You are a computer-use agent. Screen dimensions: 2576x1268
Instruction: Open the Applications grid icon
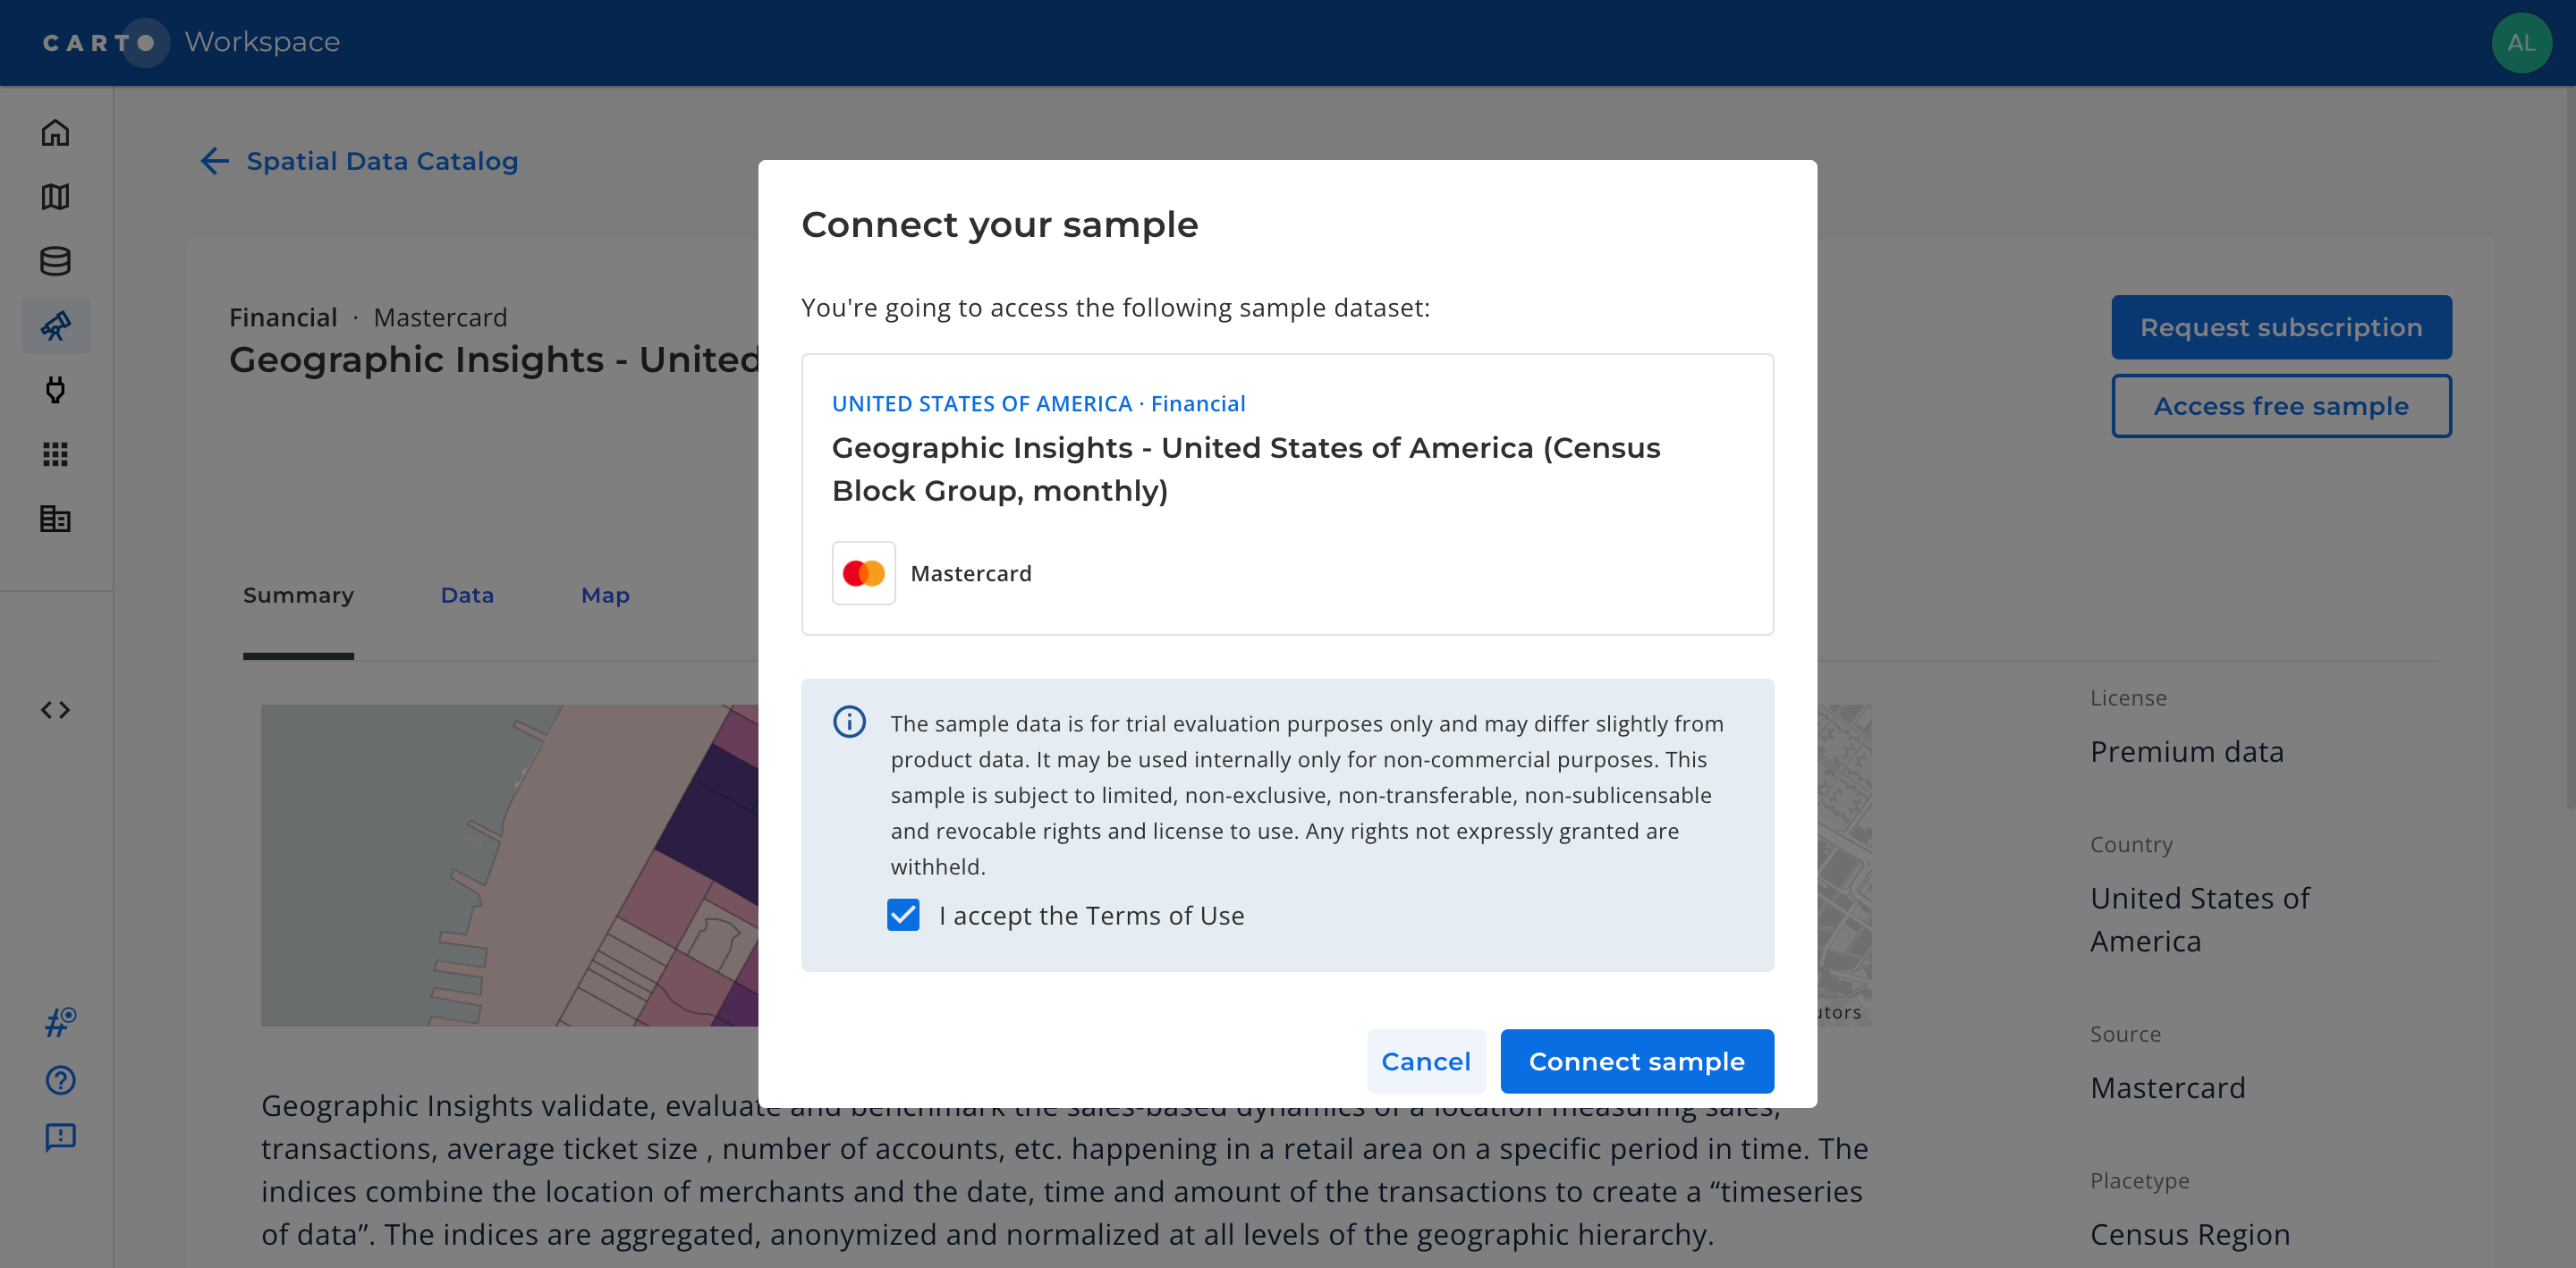(55, 454)
